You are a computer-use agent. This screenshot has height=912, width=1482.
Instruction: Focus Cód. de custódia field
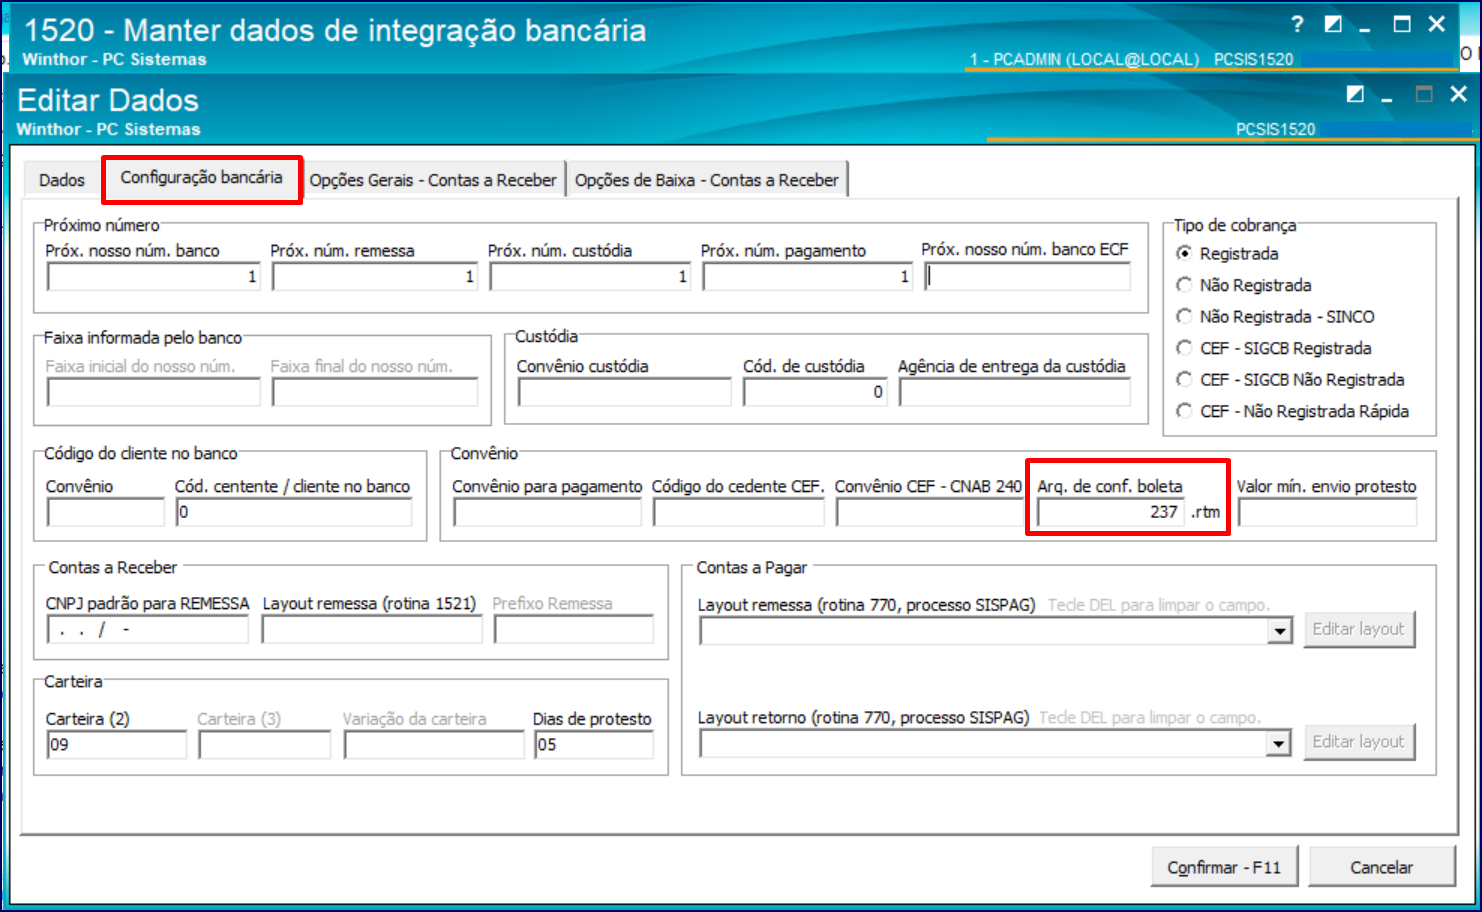pyautogui.click(x=815, y=393)
